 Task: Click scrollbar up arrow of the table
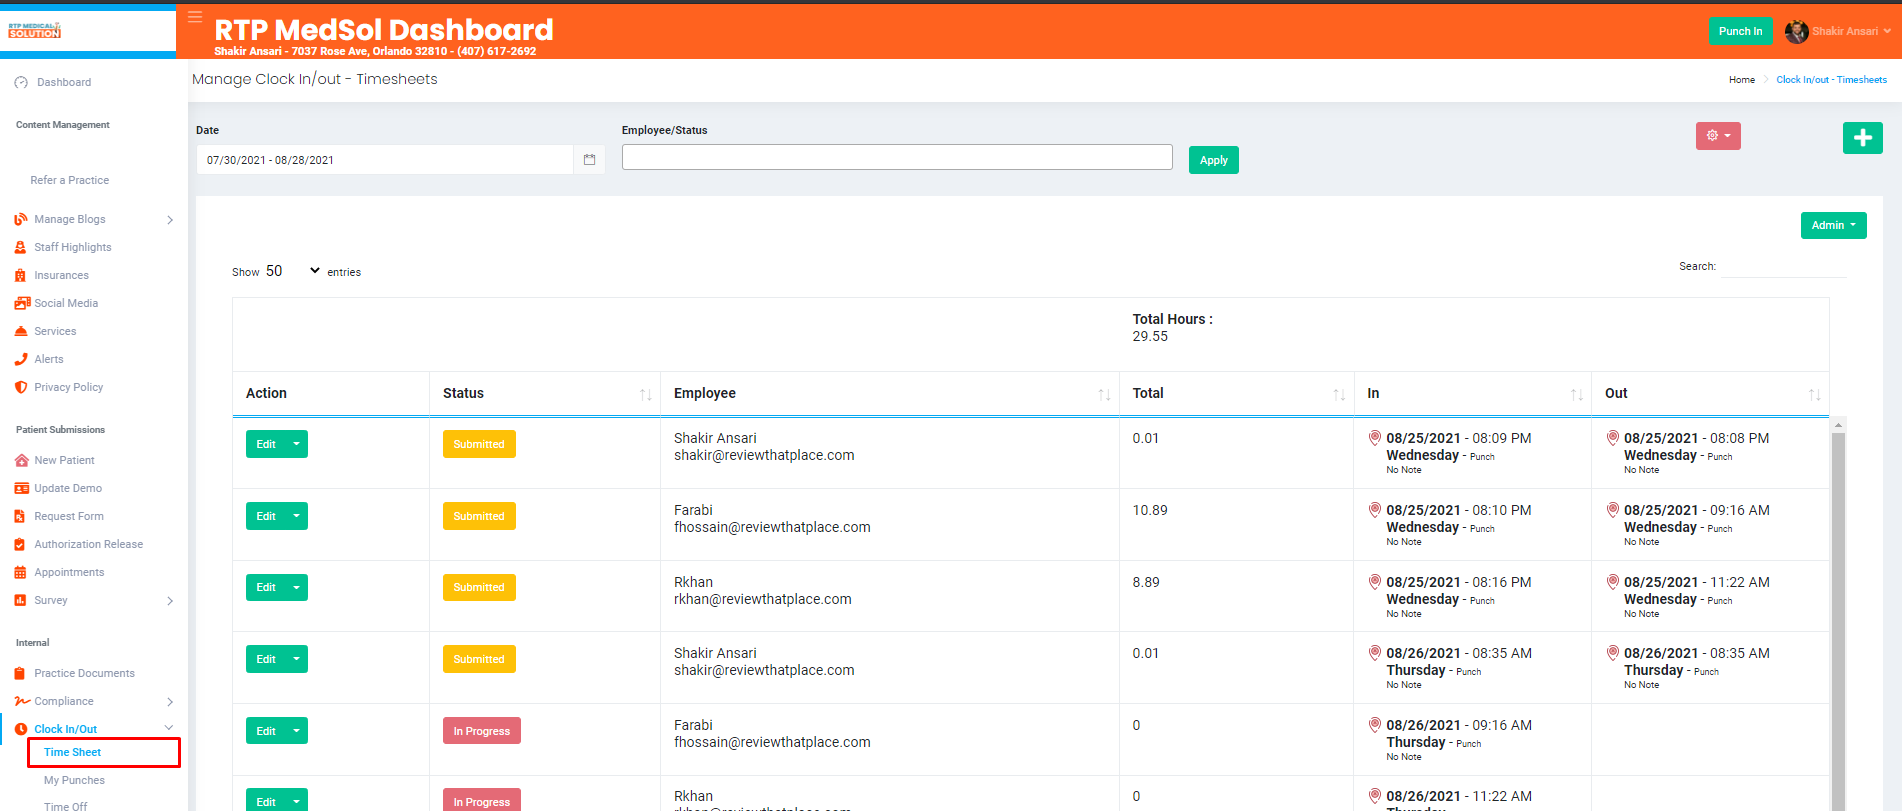click(1838, 425)
